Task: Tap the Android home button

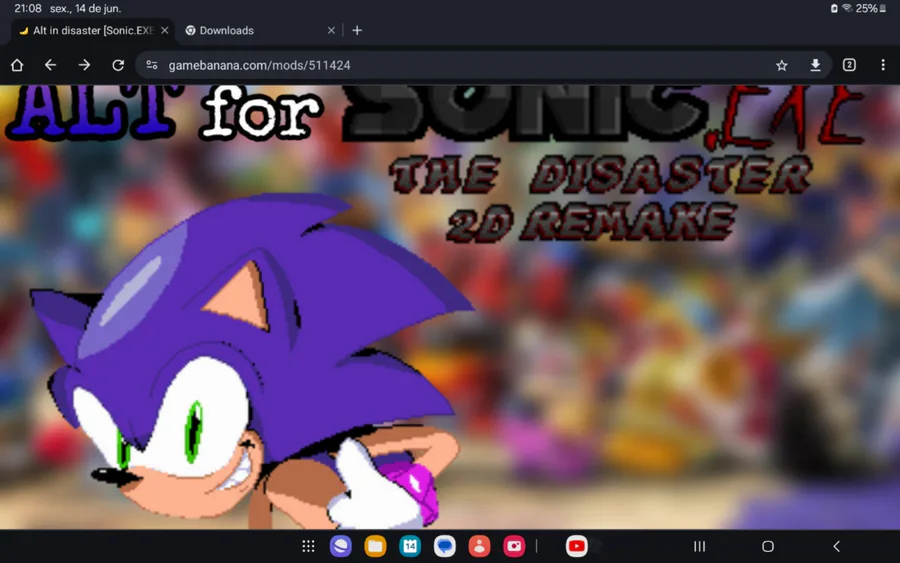Action: coord(768,546)
